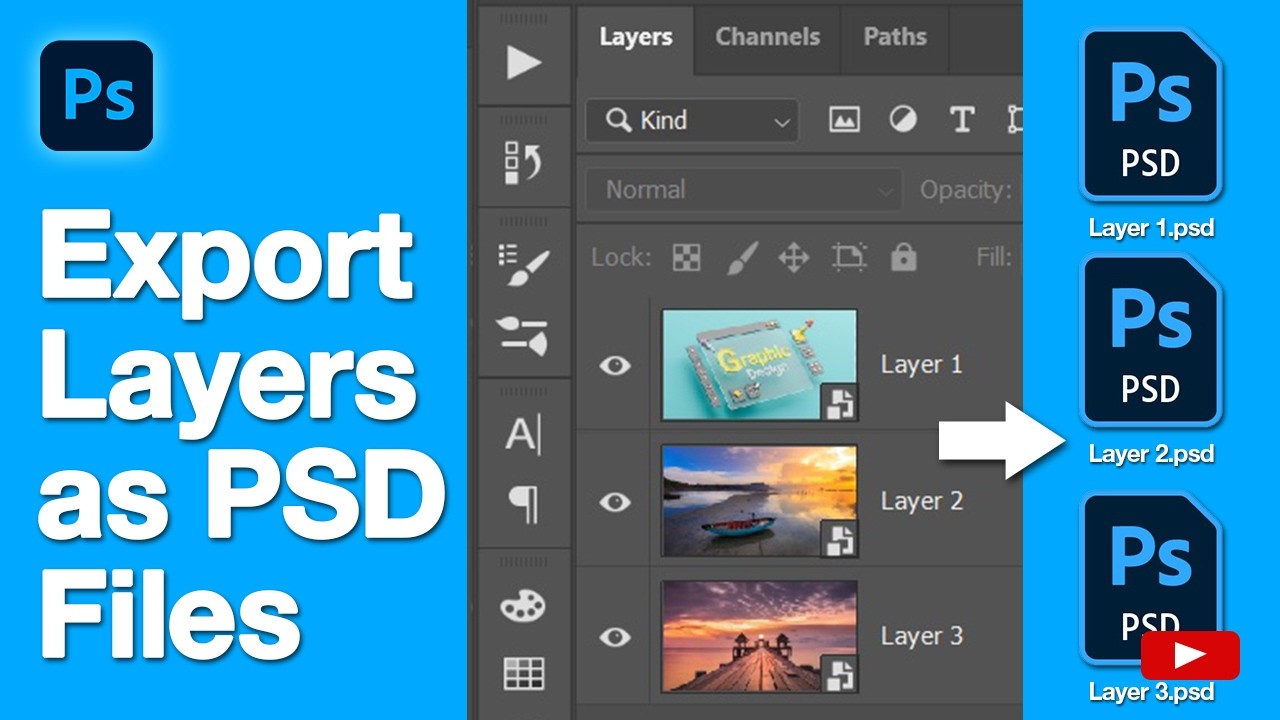Image resolution: width=1280 pixels, height=720 pixels.
Task: Lock transparent pixels icon
Action: [x=686, y=257]
